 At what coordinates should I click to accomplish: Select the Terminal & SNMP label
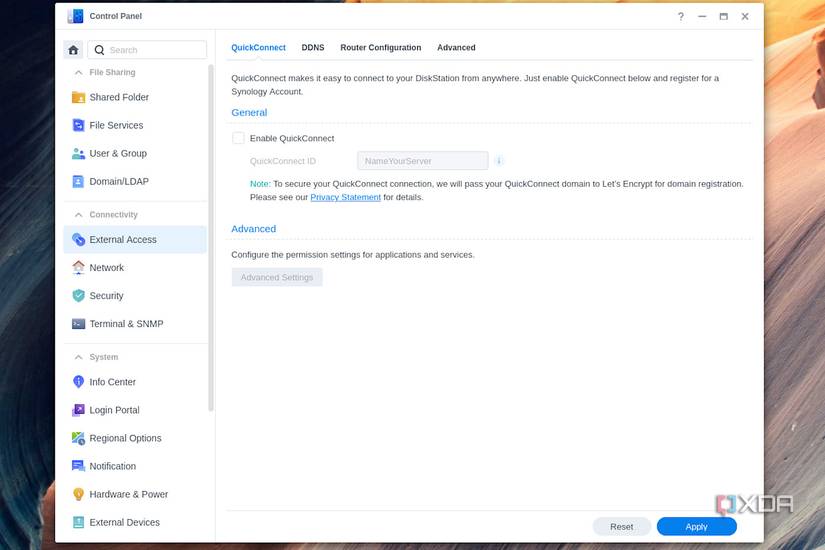pyautogui.click(x=126, y=324)
